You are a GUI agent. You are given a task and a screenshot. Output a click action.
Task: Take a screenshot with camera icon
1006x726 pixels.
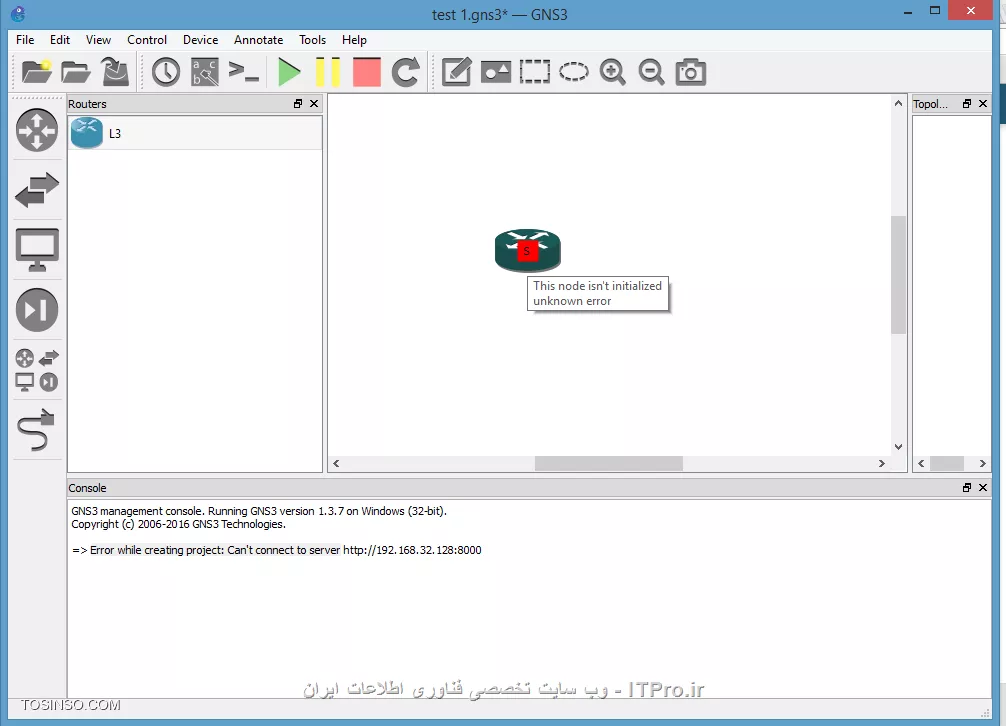[691, 72]
